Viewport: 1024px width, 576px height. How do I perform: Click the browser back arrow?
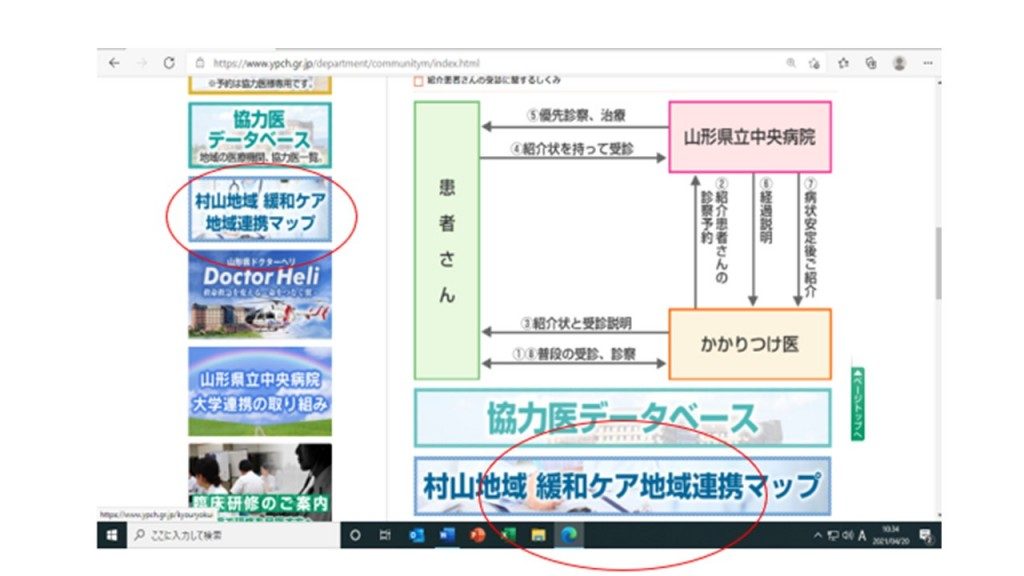[x=114, y=62]
